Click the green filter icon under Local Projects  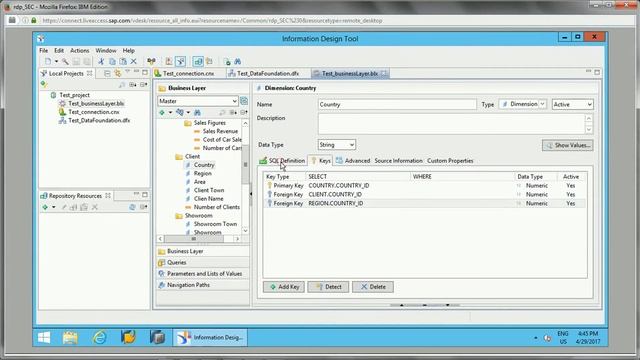44,84
